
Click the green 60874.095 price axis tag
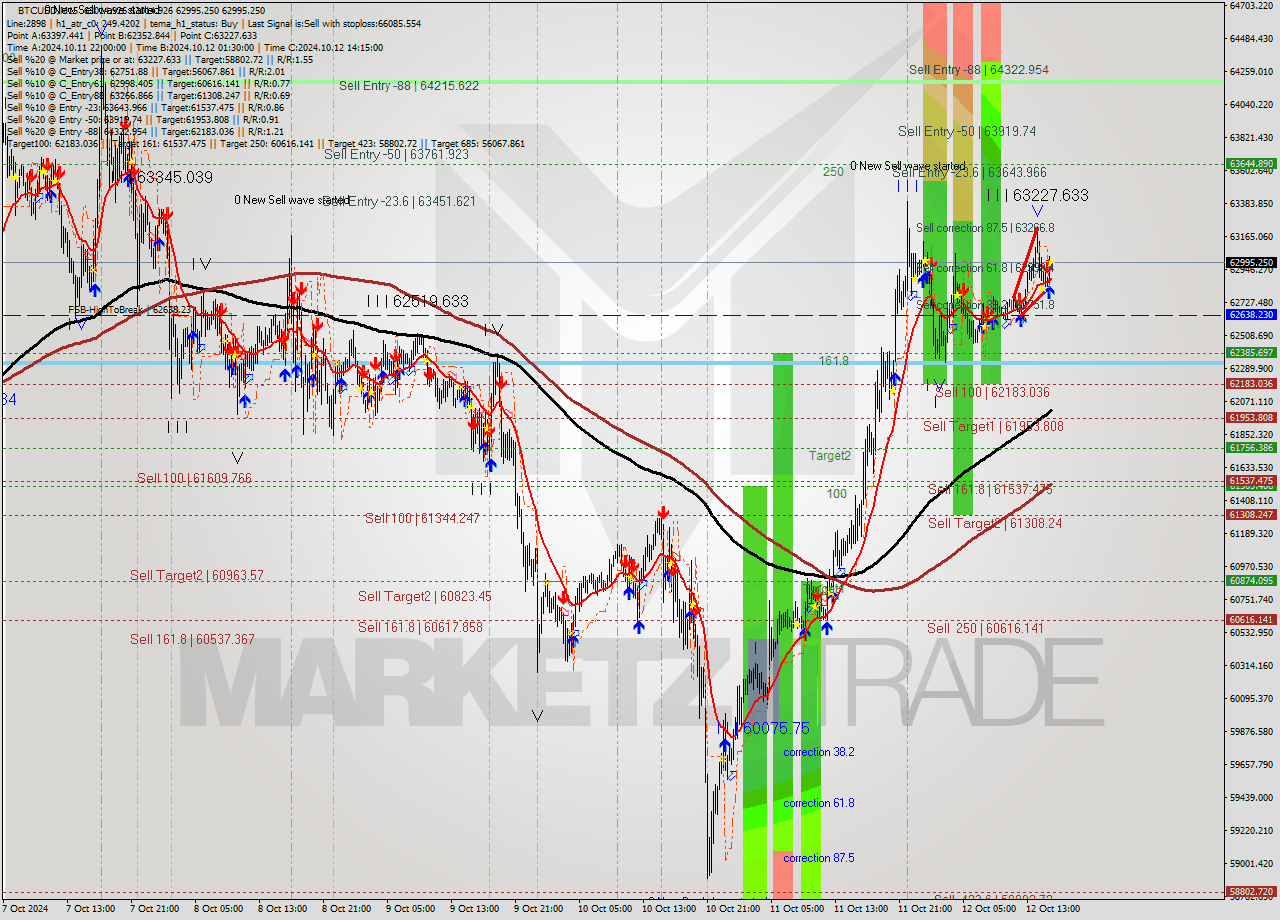pos(1250,580)
